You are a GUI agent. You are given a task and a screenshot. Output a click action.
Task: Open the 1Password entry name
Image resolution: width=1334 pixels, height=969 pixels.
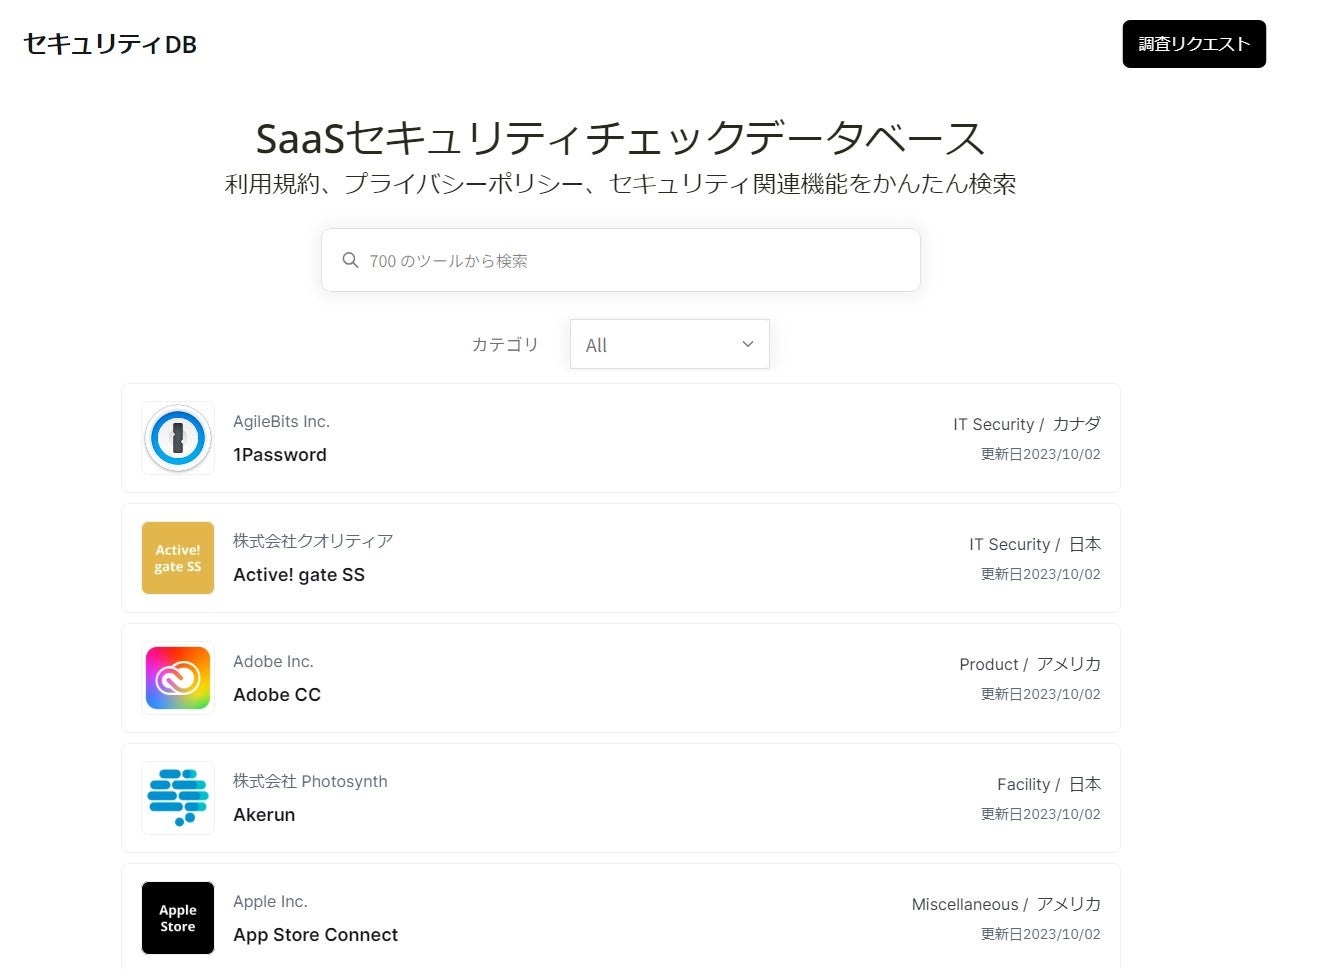(280, 455)
